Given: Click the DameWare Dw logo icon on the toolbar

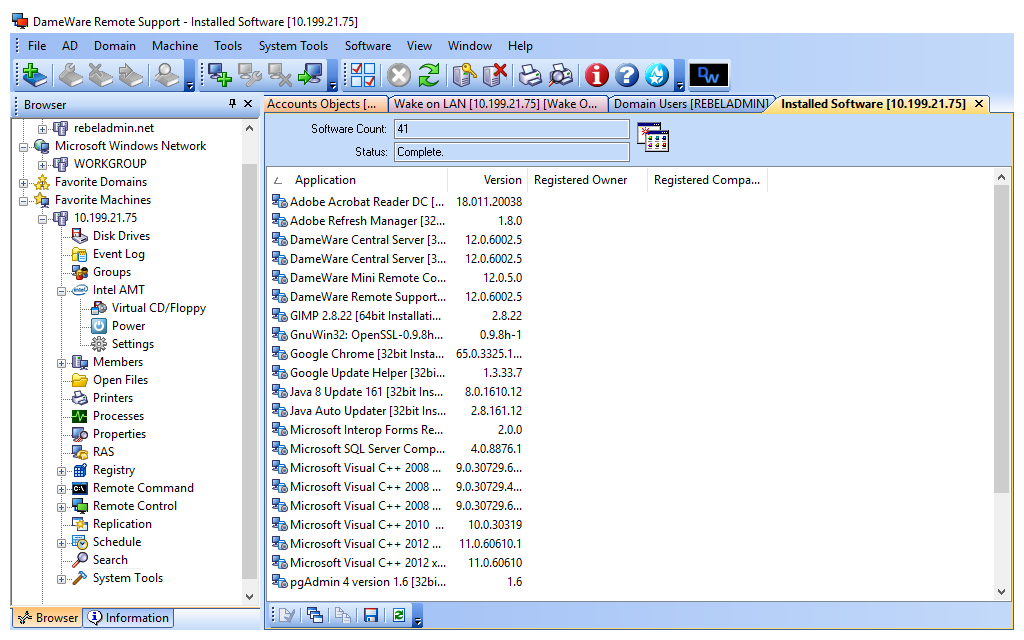Looking at the screenshot, I should pos(709,74).
